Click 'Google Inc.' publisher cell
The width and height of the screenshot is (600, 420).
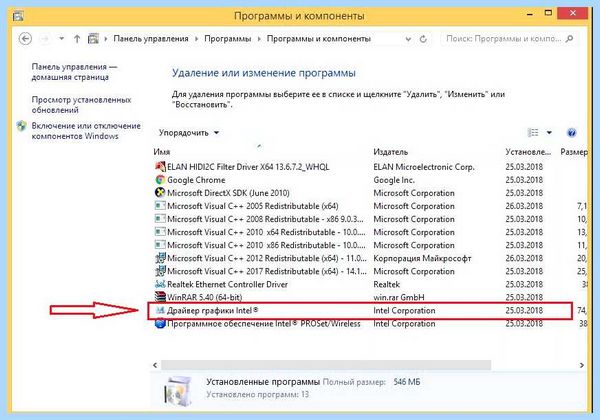click(x=394, y=180)
